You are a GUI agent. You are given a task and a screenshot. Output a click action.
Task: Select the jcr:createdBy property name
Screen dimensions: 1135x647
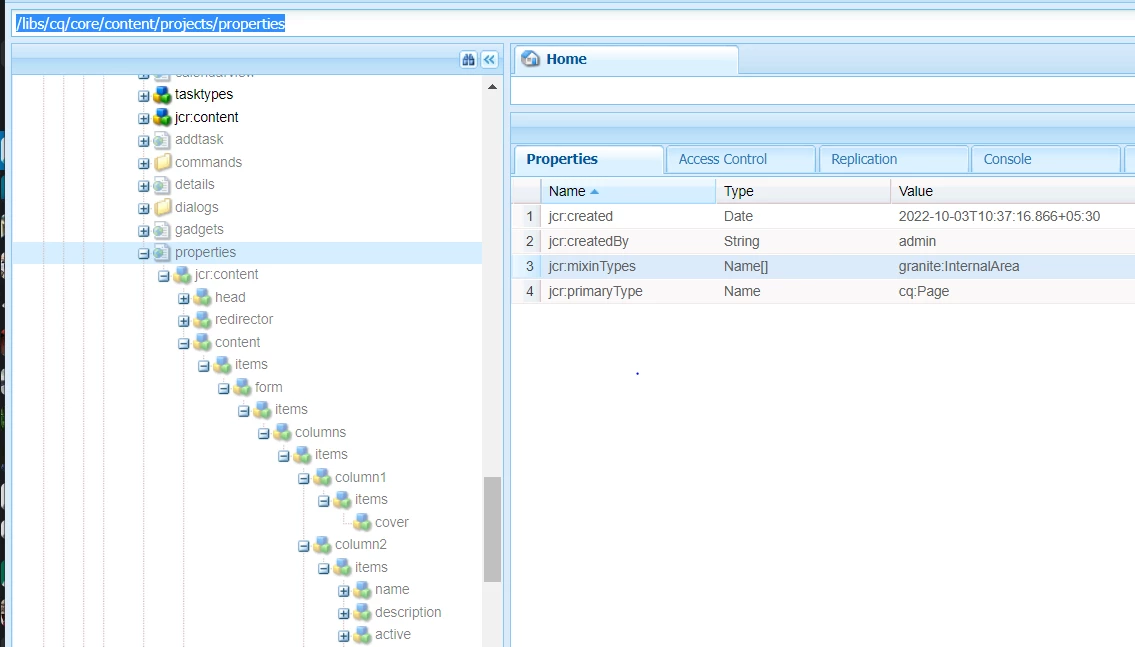click(x=588, y=242)
